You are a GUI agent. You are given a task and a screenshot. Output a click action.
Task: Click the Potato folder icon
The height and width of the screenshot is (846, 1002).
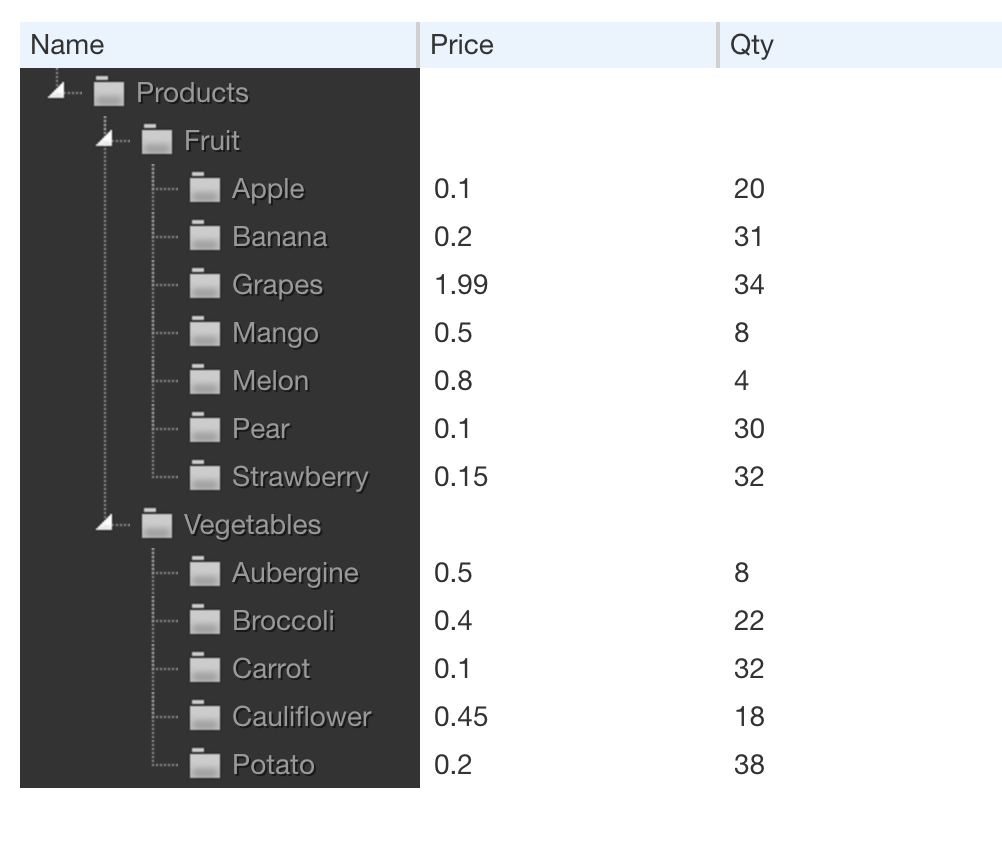(x=204, y=764)
